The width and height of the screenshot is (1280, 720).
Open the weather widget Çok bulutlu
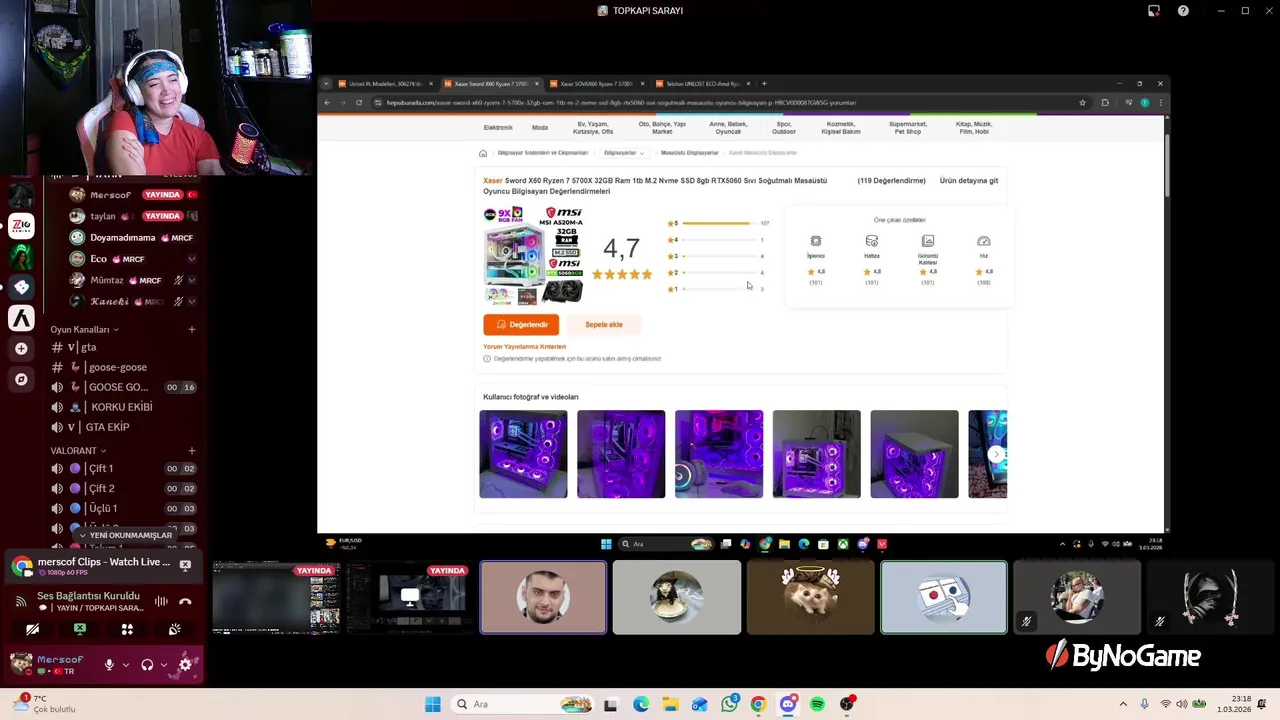(42, 704)
